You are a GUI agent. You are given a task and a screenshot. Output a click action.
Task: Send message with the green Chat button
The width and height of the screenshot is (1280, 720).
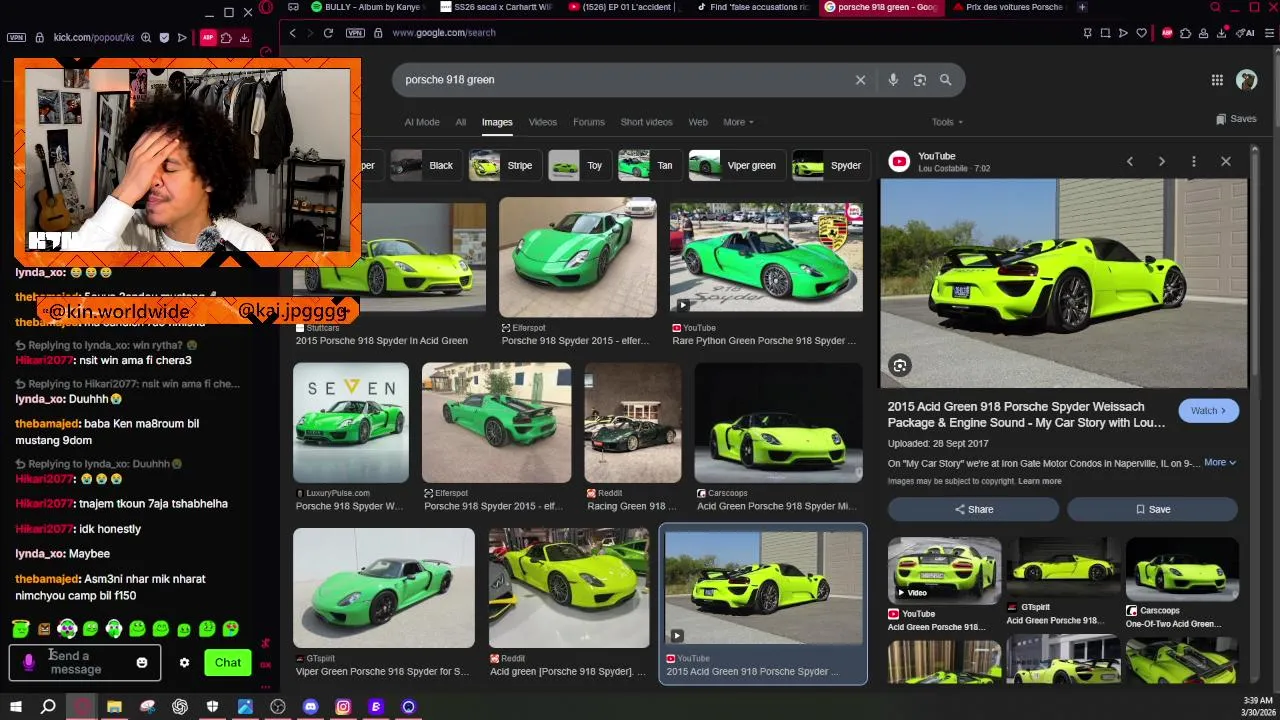pos(228,663)
